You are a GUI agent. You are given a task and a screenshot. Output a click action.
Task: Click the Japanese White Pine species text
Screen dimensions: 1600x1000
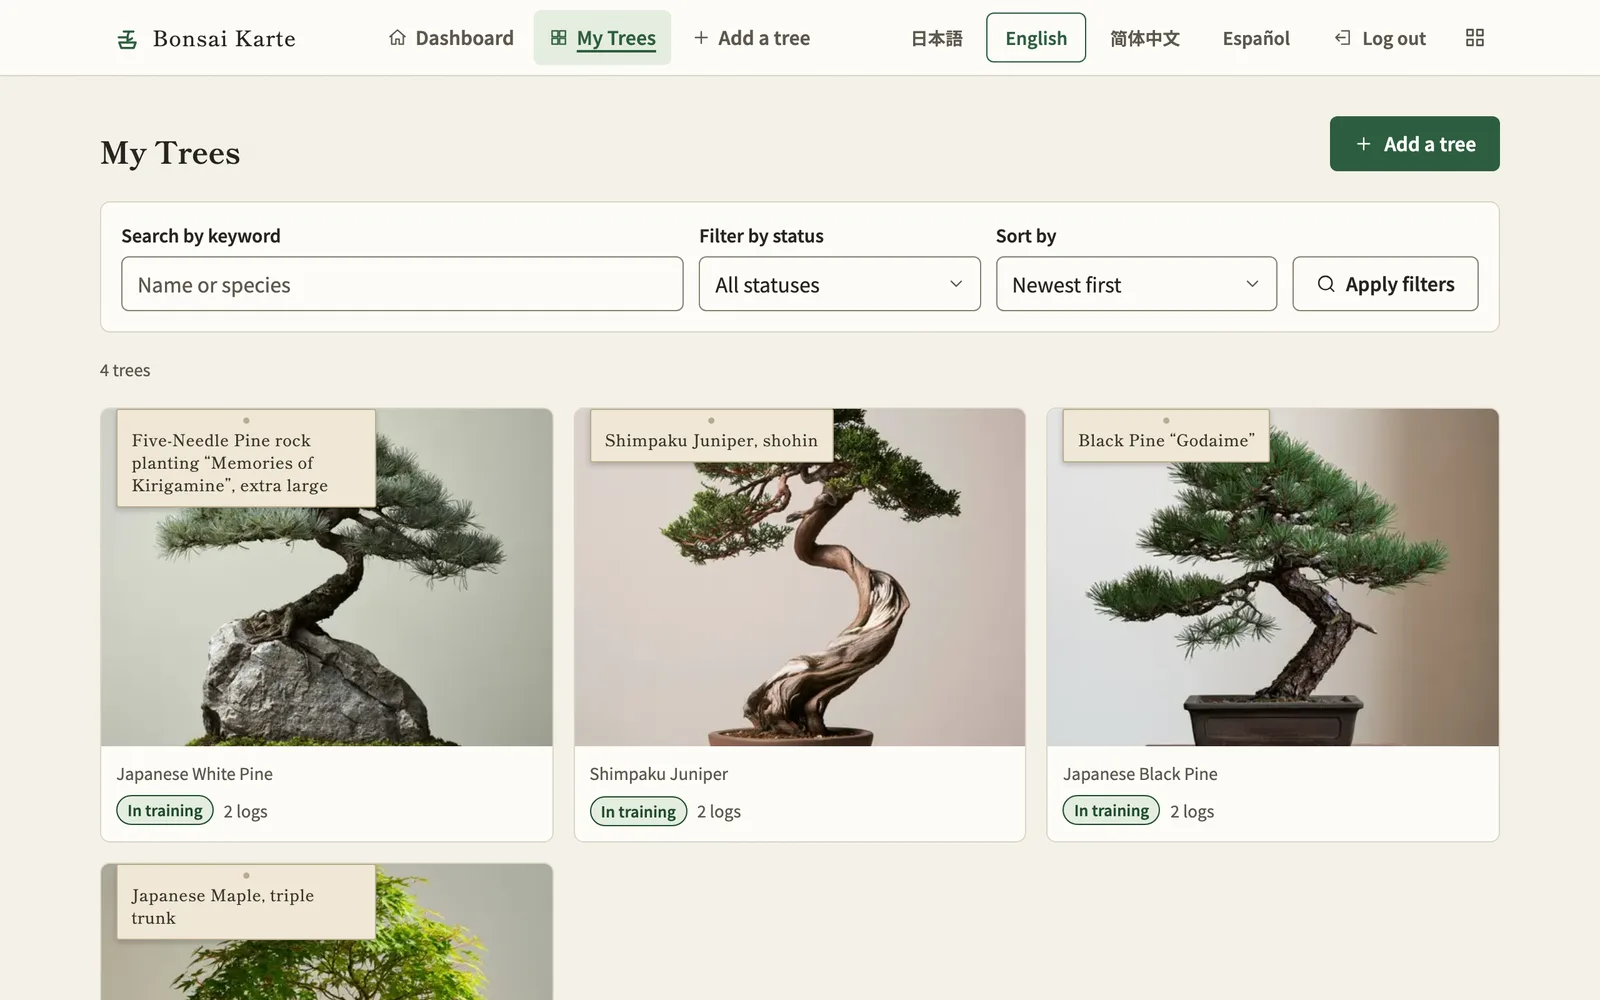point(194,774)
